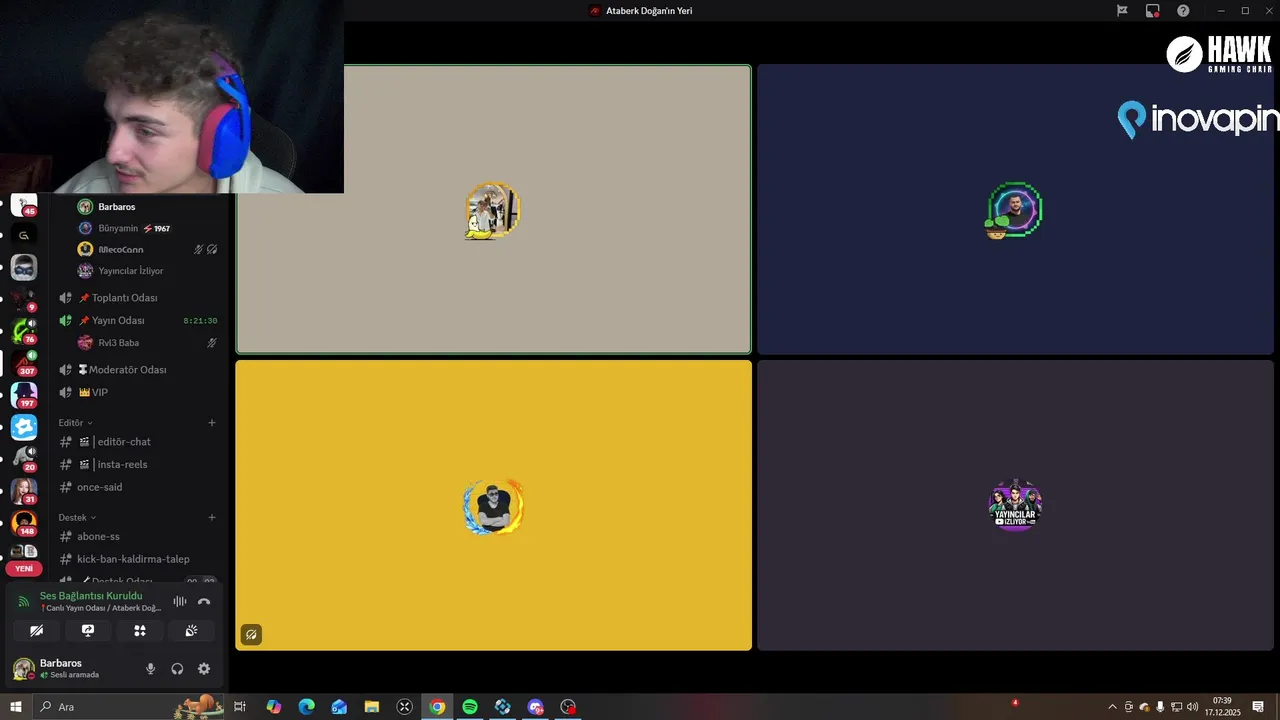1280x720 pixels.
Task: Open Task View on taskbar
Action: pos(240,707)
